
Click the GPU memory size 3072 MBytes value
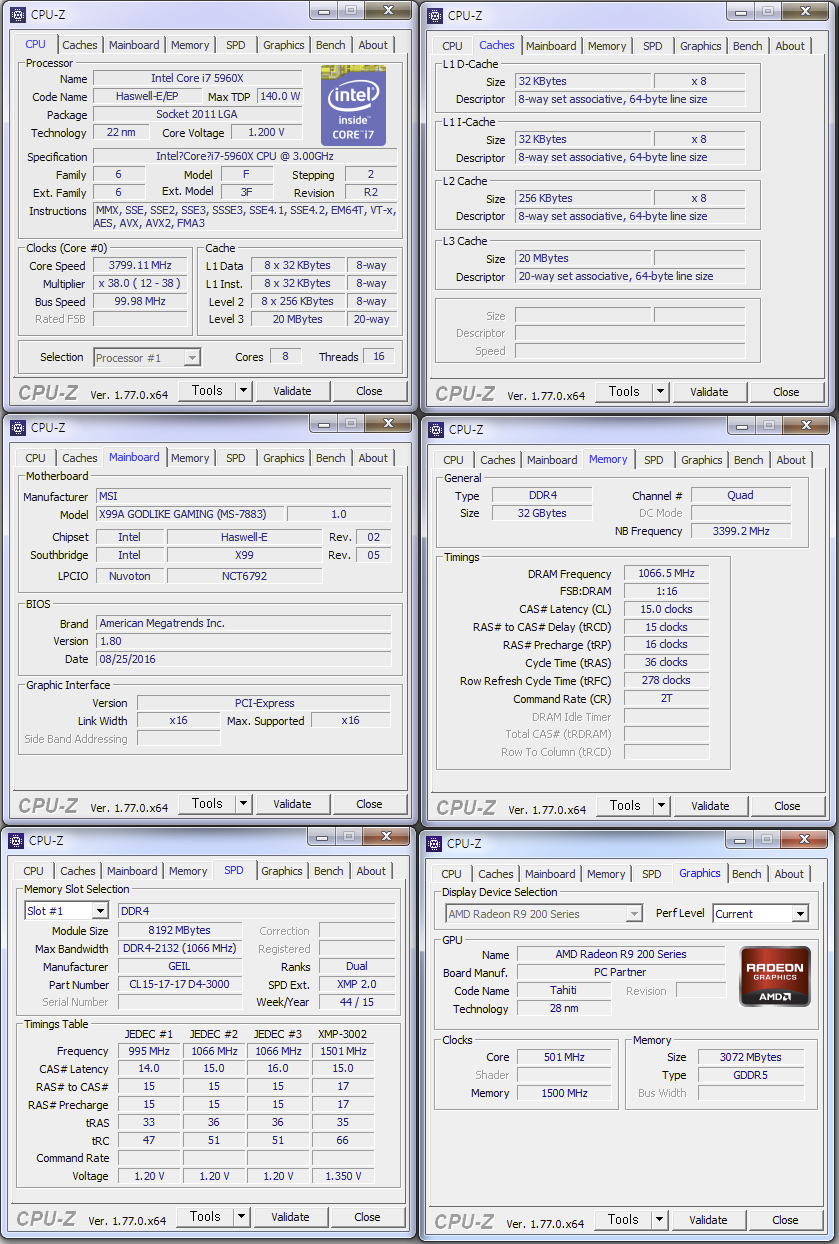click(x=751, y=1057)
